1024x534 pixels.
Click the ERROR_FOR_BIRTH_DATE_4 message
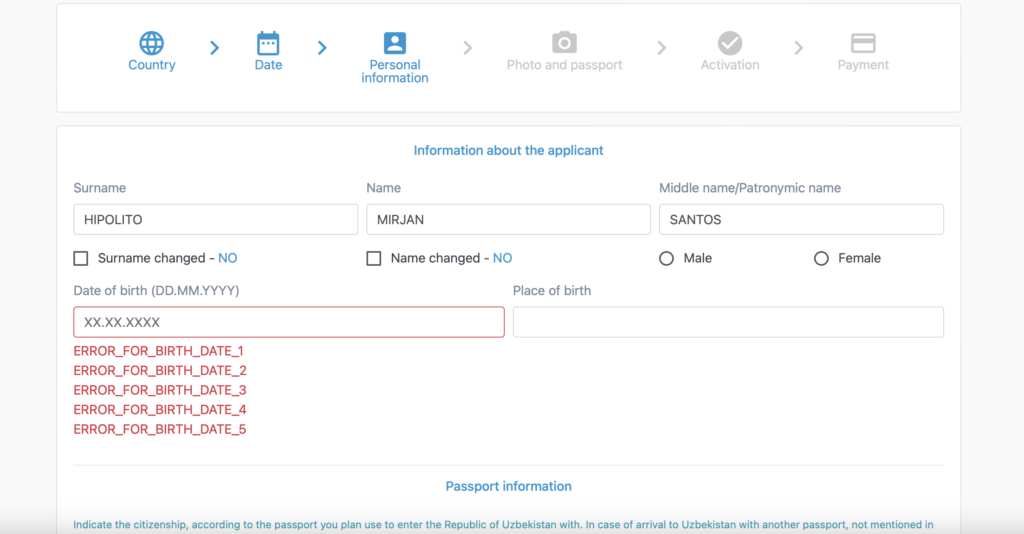click(160, 410)
